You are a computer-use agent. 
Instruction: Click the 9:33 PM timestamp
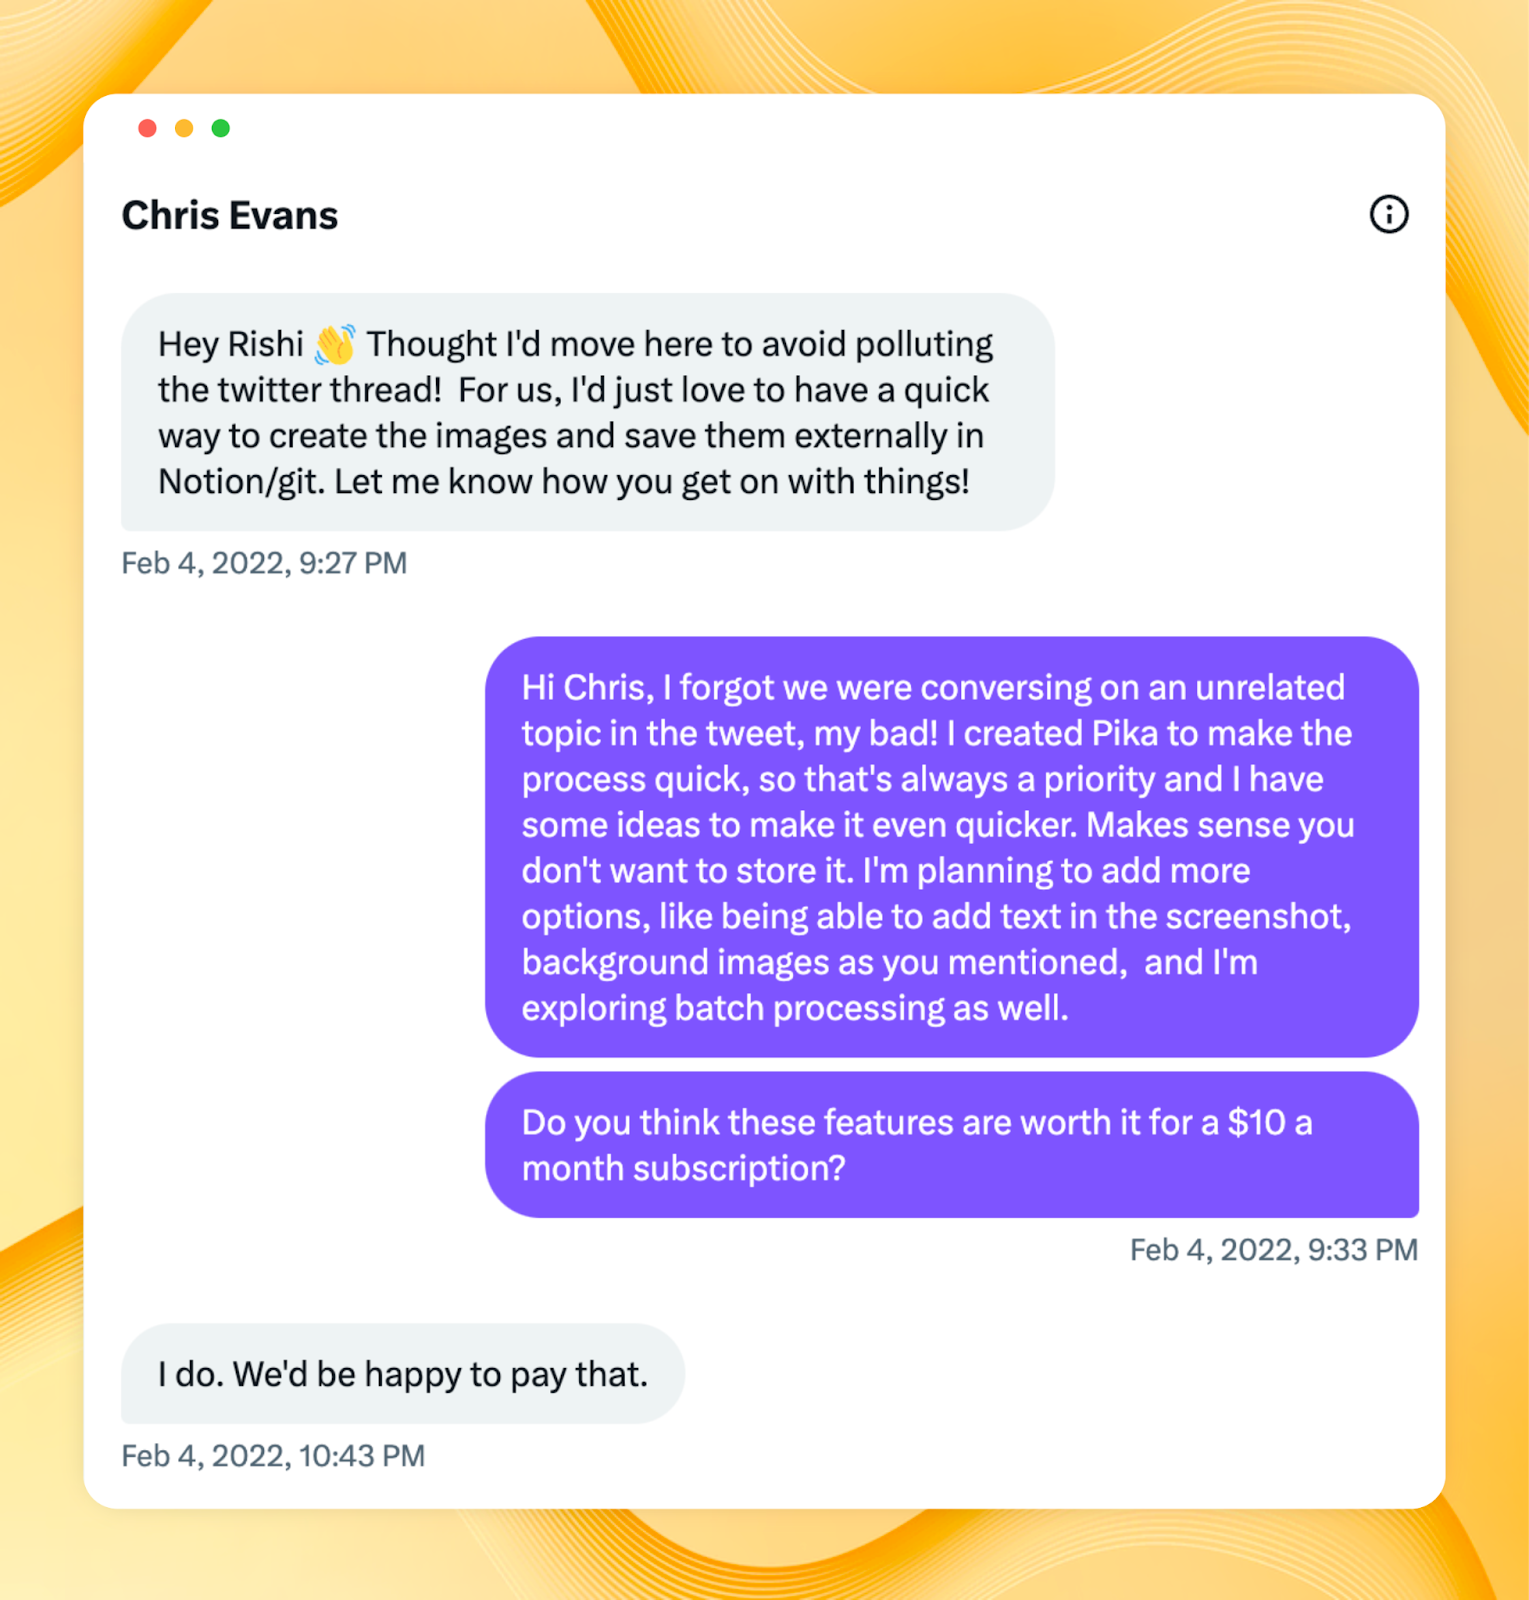(x=1274, y=1250)
